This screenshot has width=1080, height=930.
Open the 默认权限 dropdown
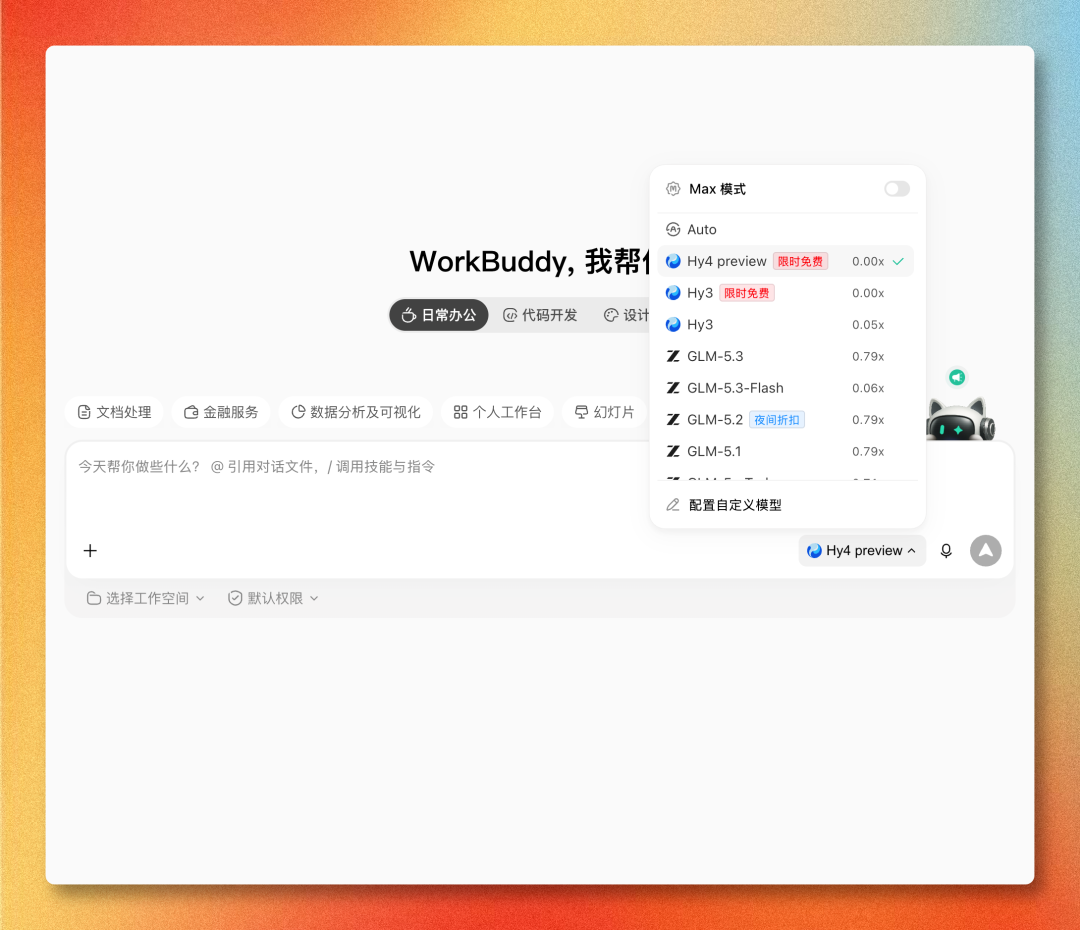click(273, 598)
